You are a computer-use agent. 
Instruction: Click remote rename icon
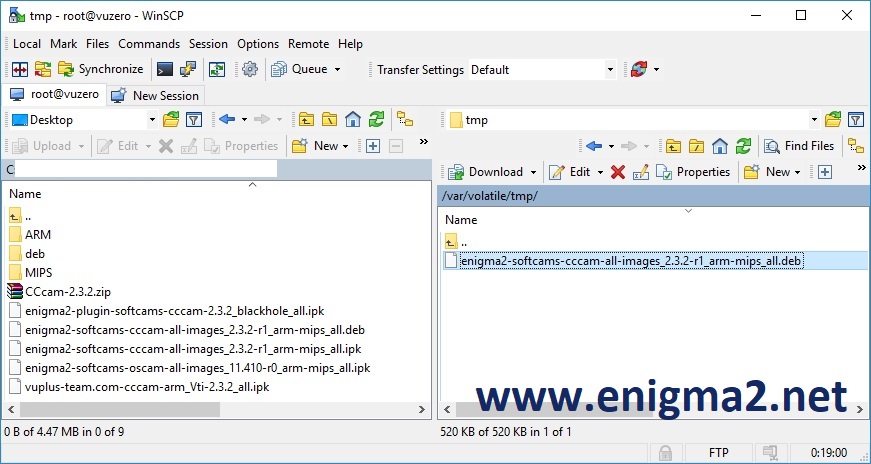tap(640, 172)
